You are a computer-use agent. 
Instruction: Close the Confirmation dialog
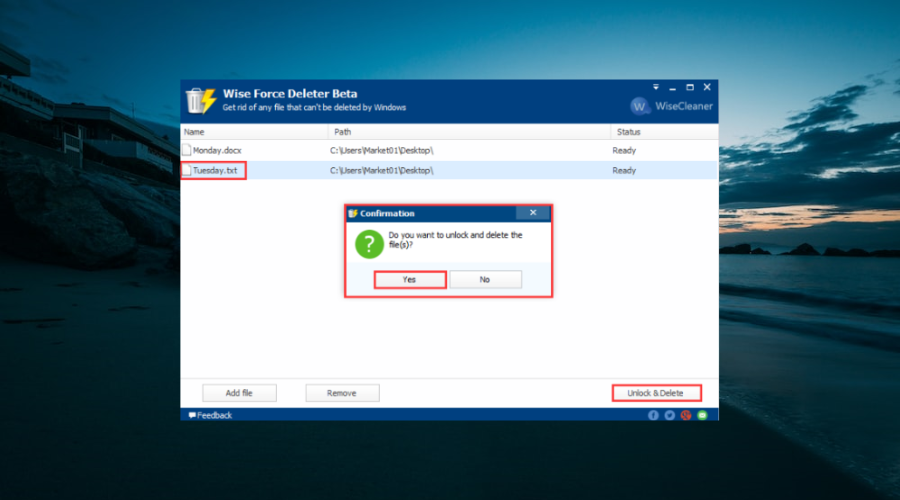click(533, 212)
